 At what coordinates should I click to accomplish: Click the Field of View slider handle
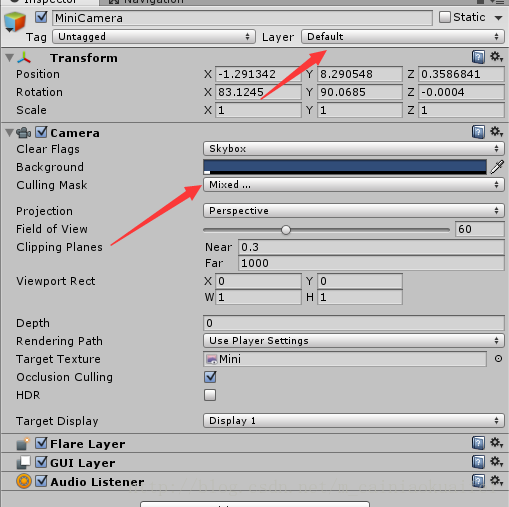click(x=286, y=230)
